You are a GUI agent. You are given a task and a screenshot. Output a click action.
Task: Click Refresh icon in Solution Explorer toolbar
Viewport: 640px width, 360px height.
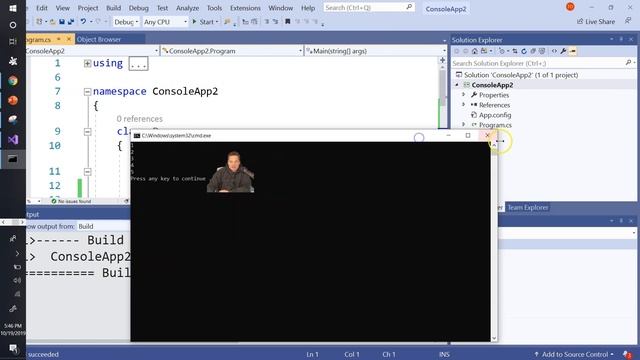(x=524, y=51)
